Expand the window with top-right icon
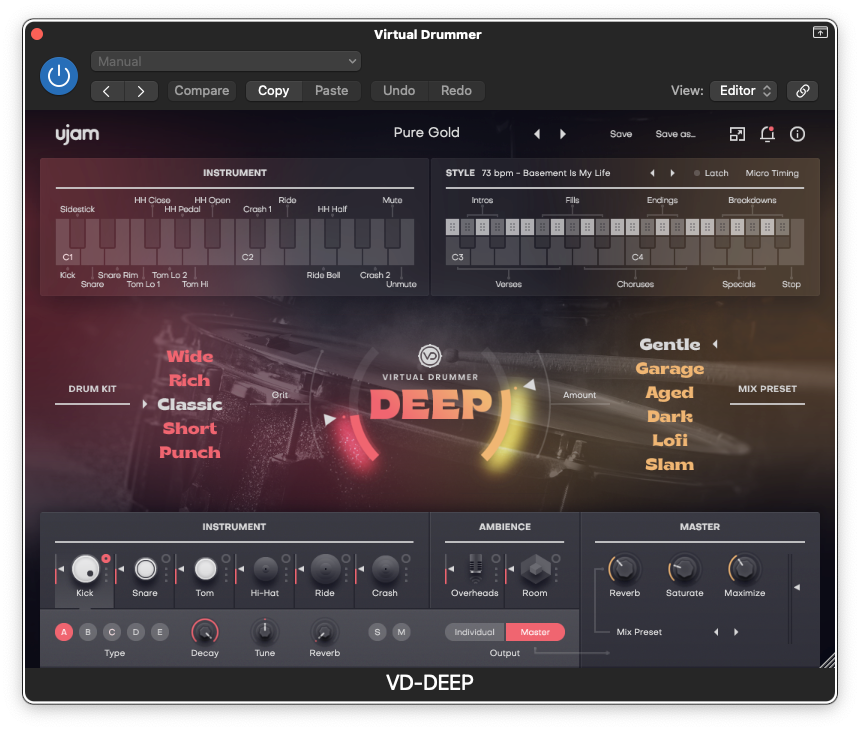The image size is (860, 731). pyautogui.click(x=820, y=32)
